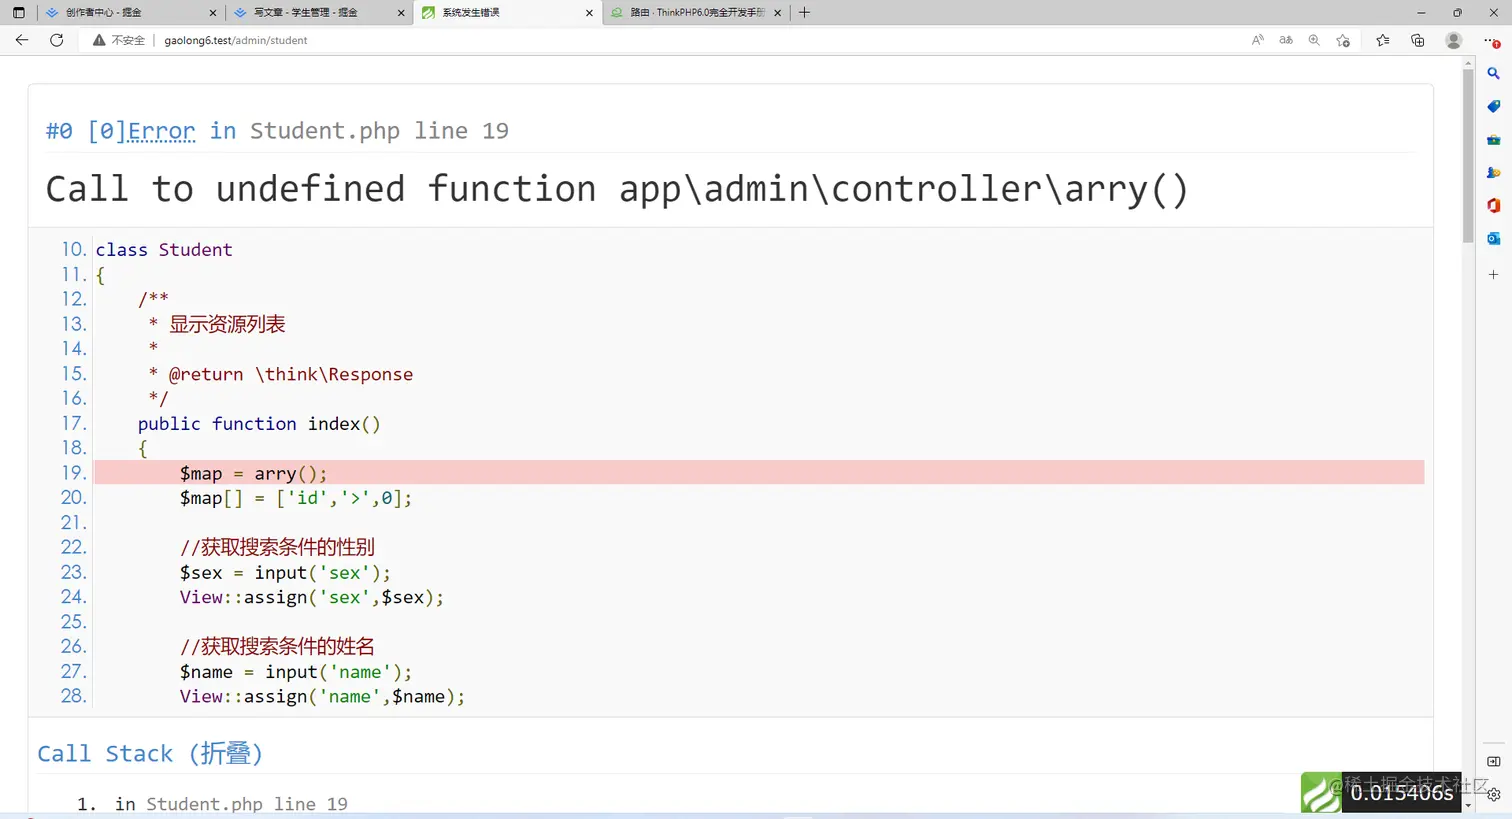Click the zoom magnifier icon in address bar

tap(1314, 40)
